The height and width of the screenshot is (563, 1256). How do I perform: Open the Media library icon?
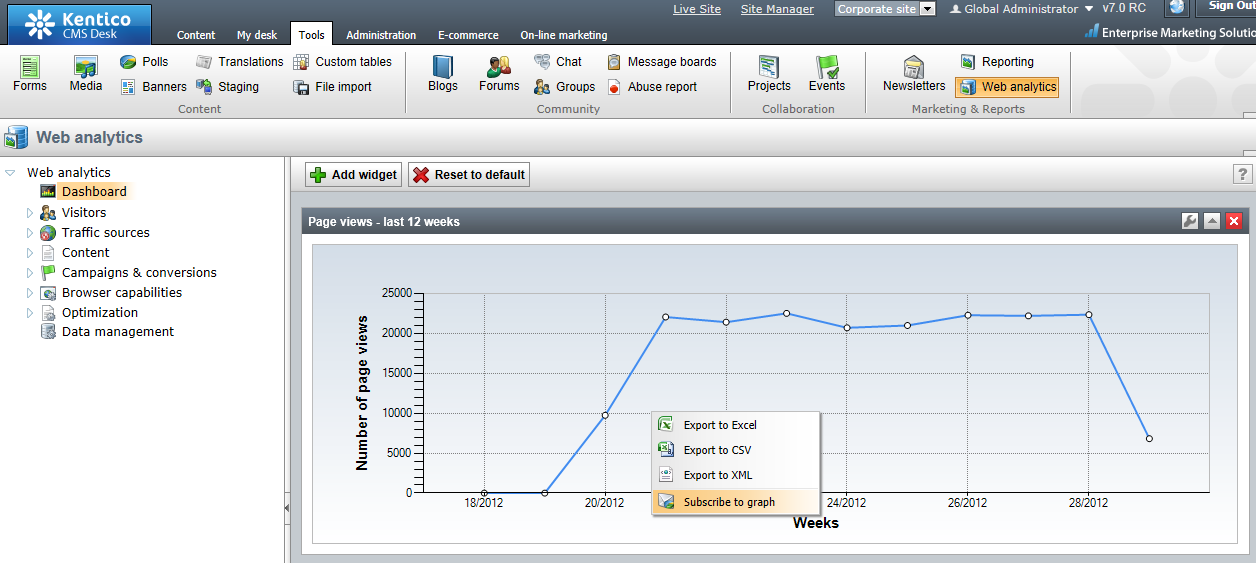point(86,73)
